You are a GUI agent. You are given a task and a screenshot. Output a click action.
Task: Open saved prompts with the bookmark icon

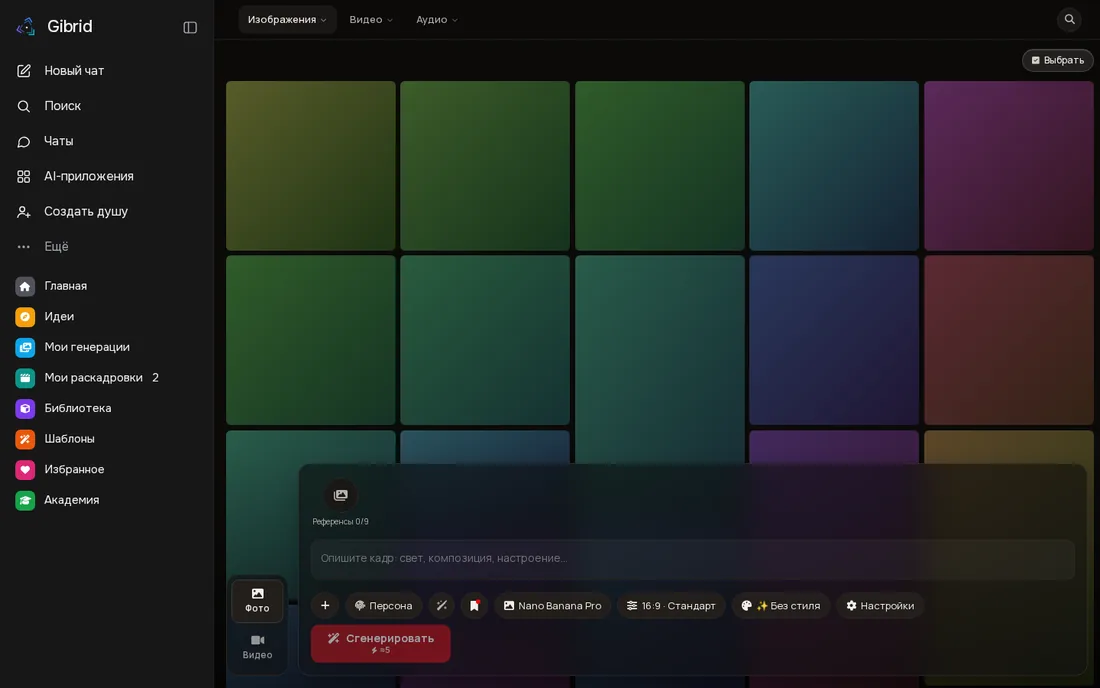[x=474, y=605]
